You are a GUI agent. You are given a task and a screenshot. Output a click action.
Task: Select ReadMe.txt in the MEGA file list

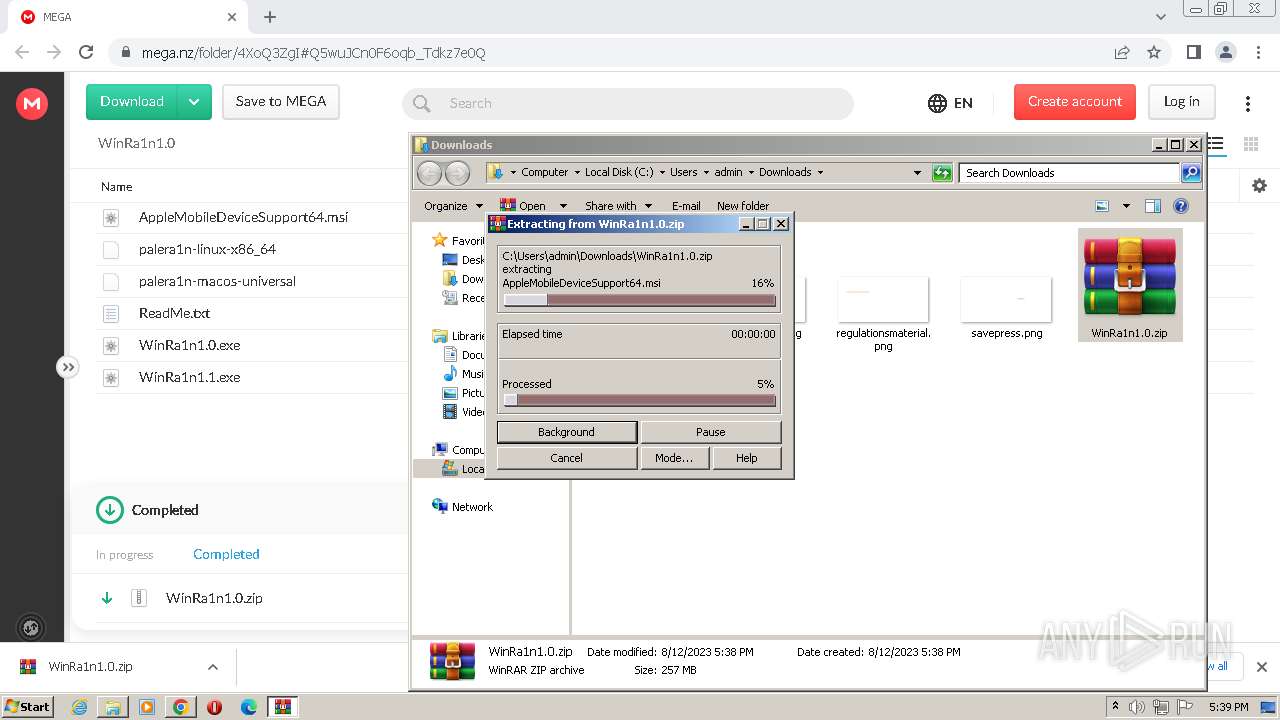[x=174, y=313]
